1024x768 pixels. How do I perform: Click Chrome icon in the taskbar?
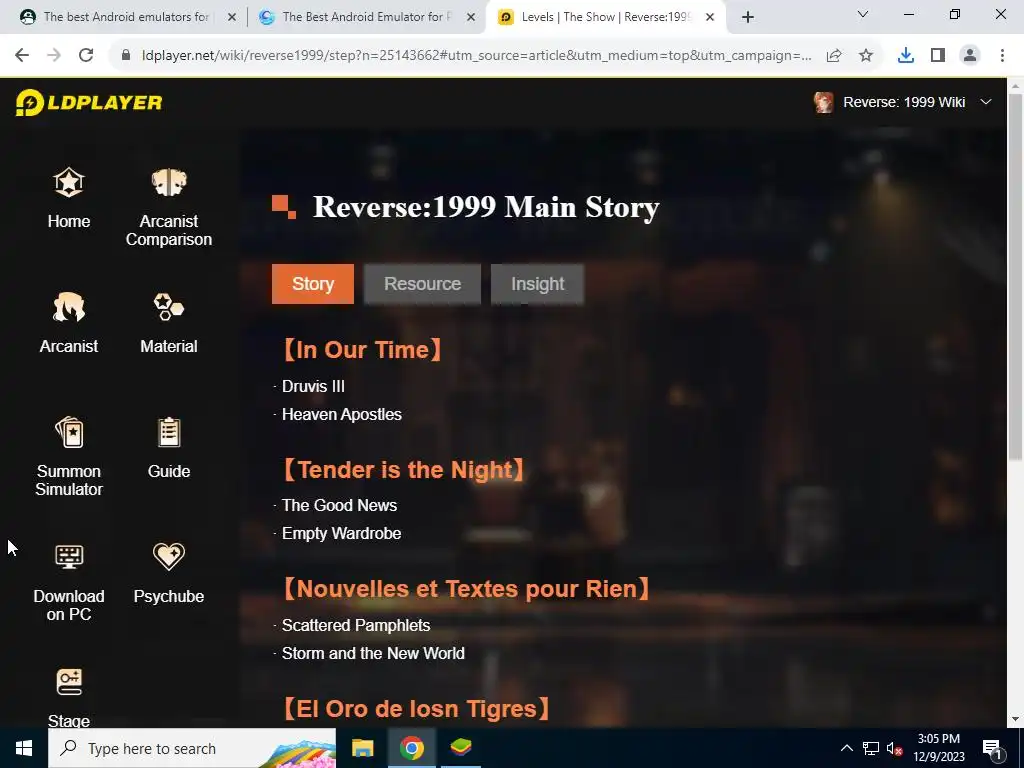point(411,748)
